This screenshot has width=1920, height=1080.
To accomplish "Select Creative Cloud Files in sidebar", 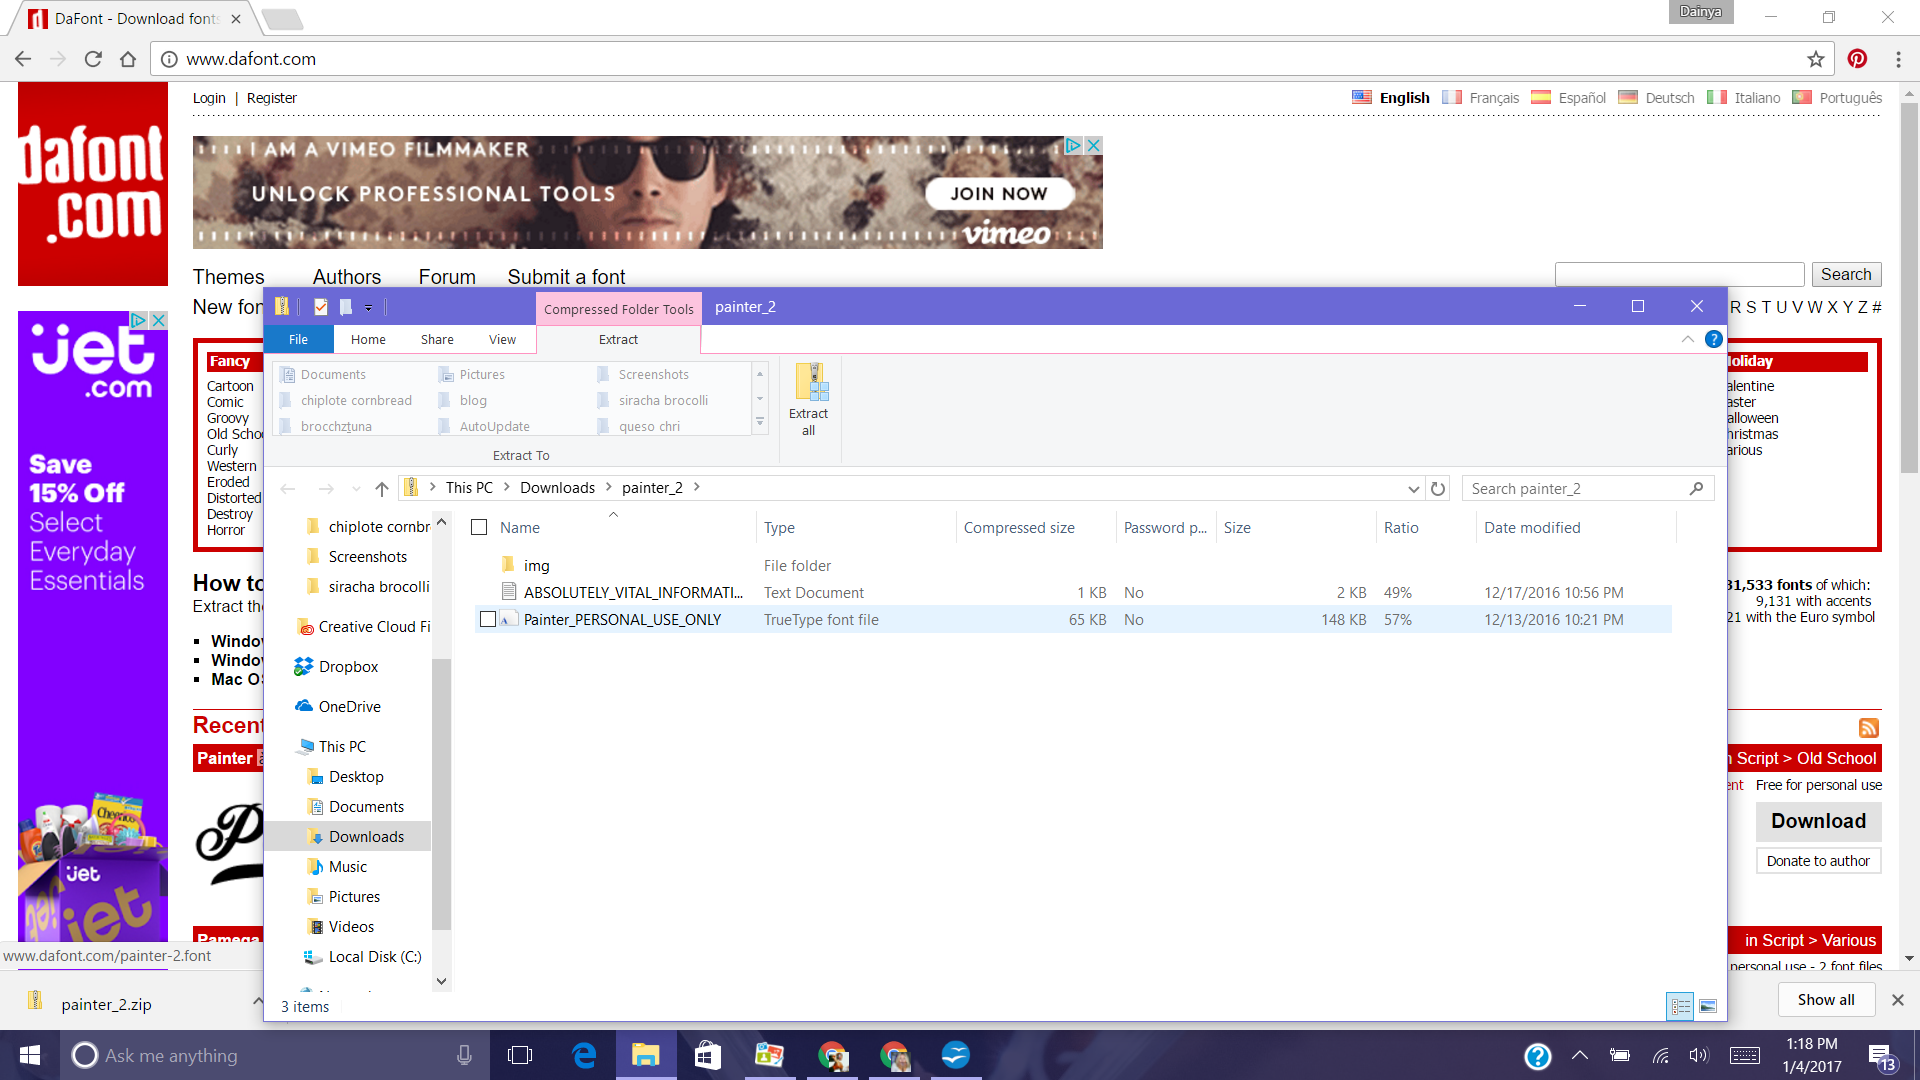I will pos(364,627).
